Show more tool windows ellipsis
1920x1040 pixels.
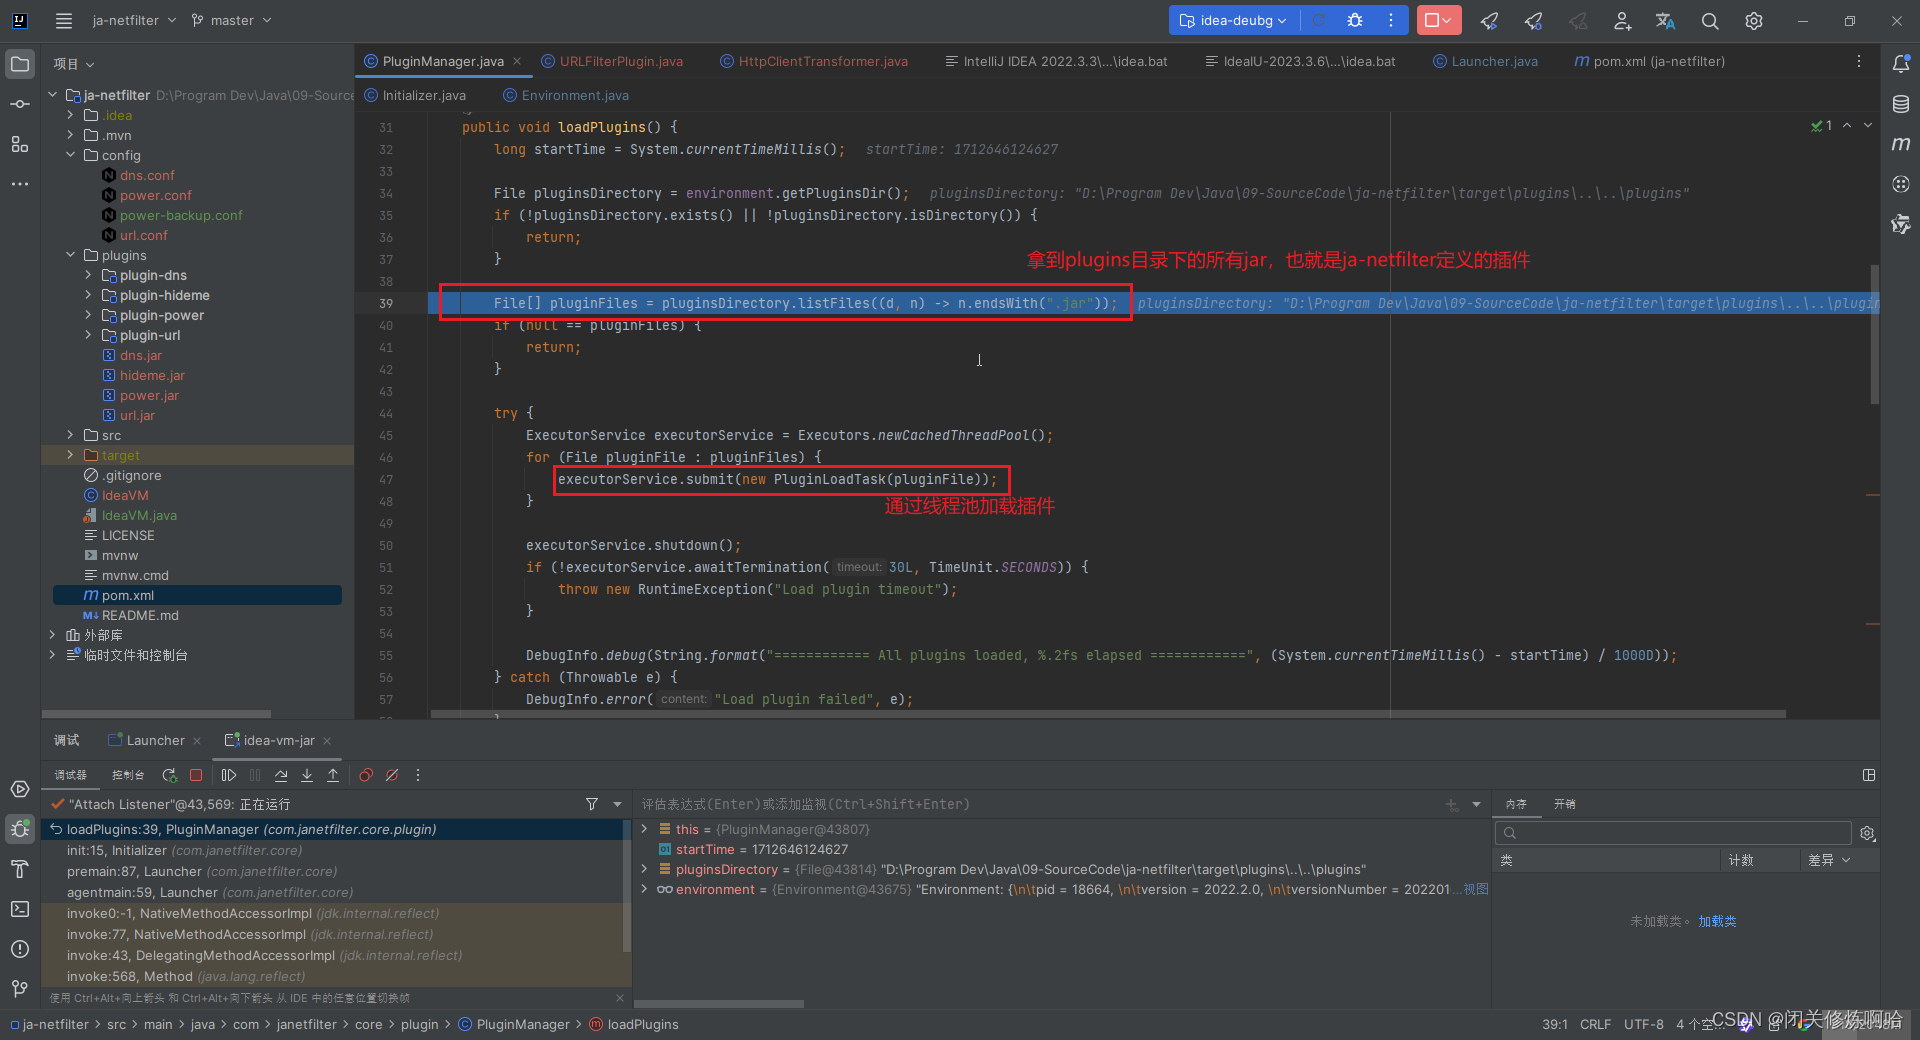tap(20, 184)
